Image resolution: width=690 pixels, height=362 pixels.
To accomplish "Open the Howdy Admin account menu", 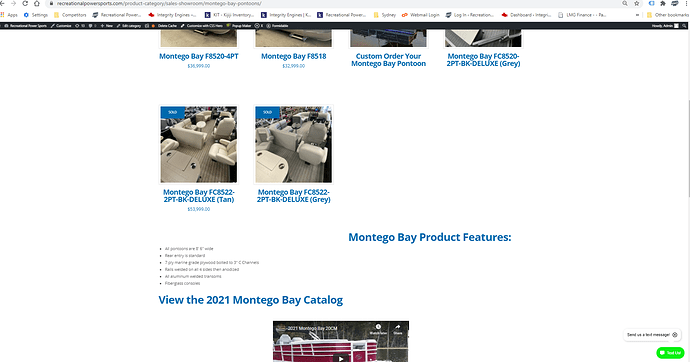I will (665, 26).
